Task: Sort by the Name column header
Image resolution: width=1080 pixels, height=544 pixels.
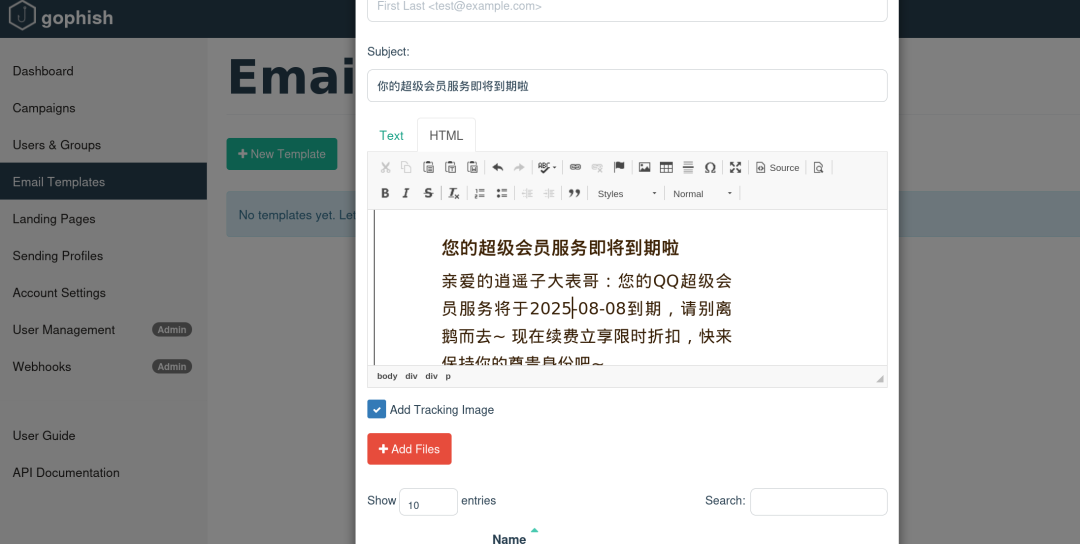Action: point(509,538)
